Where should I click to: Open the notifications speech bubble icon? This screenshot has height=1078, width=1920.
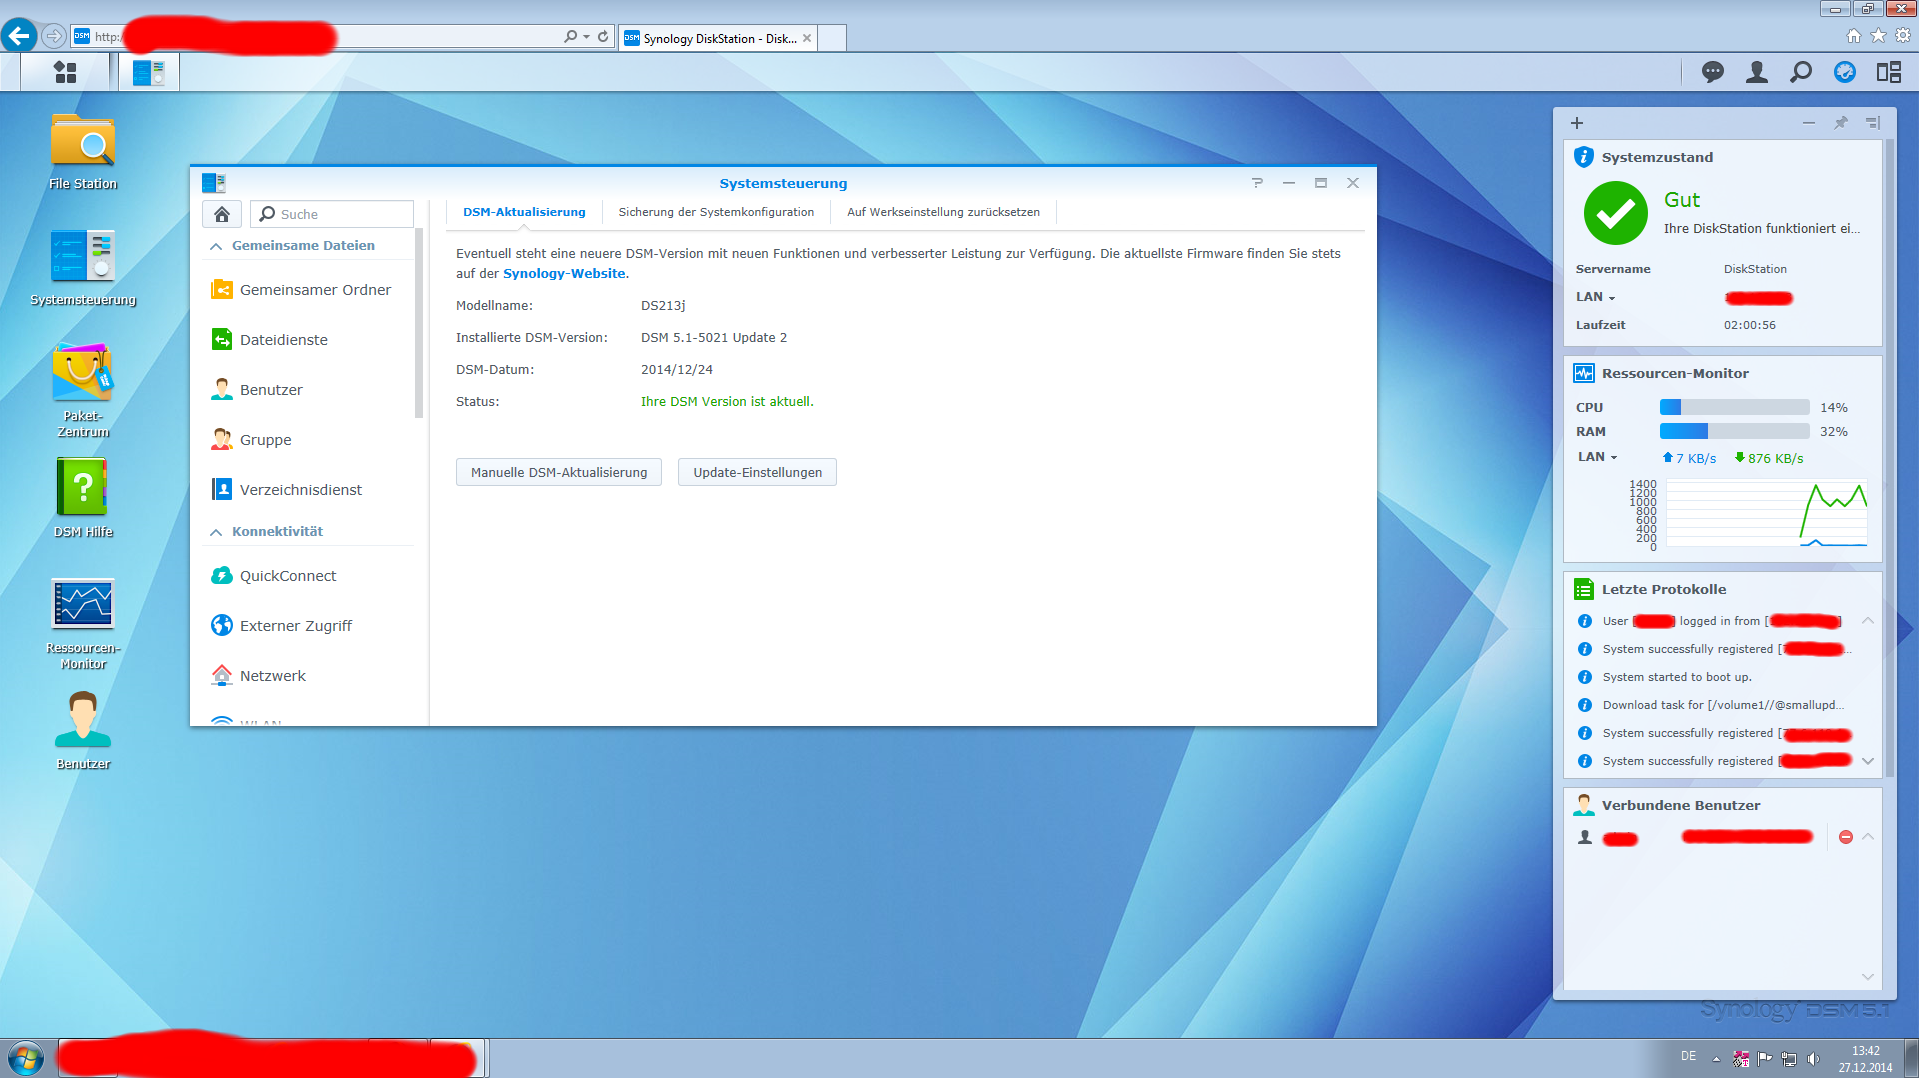(x=1713, y=72)
